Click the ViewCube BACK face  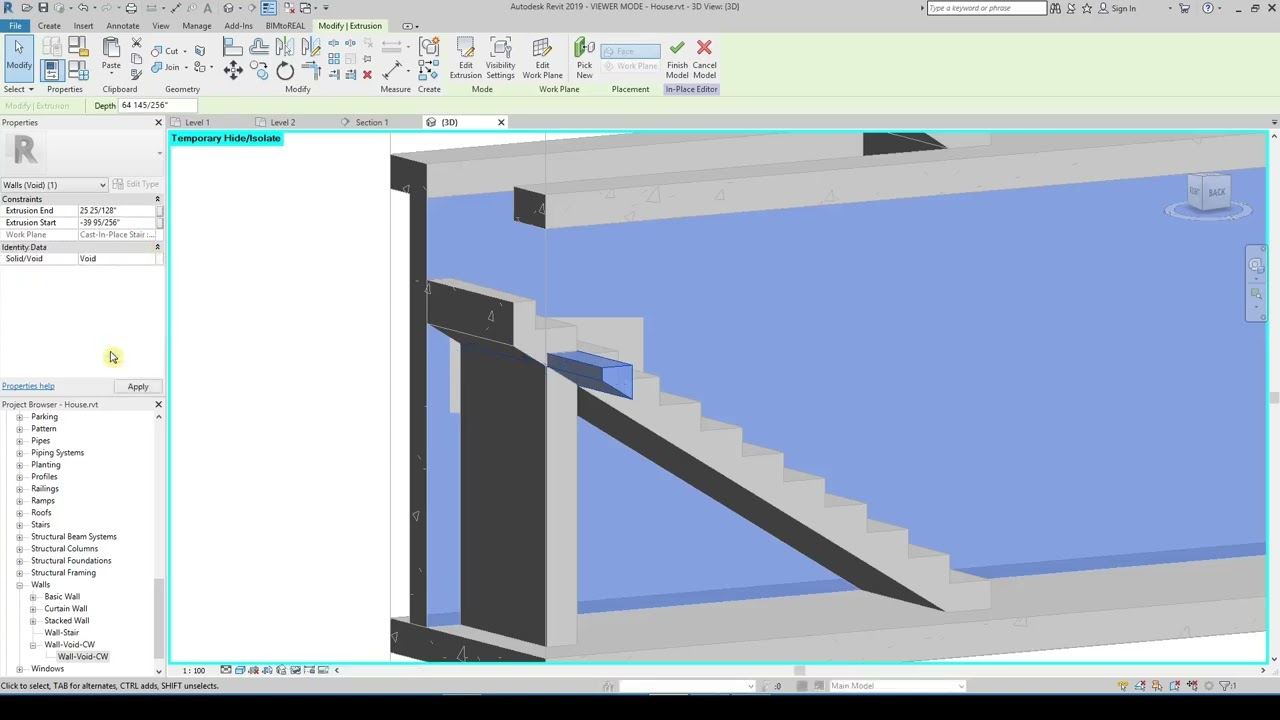pos(1216,192)
